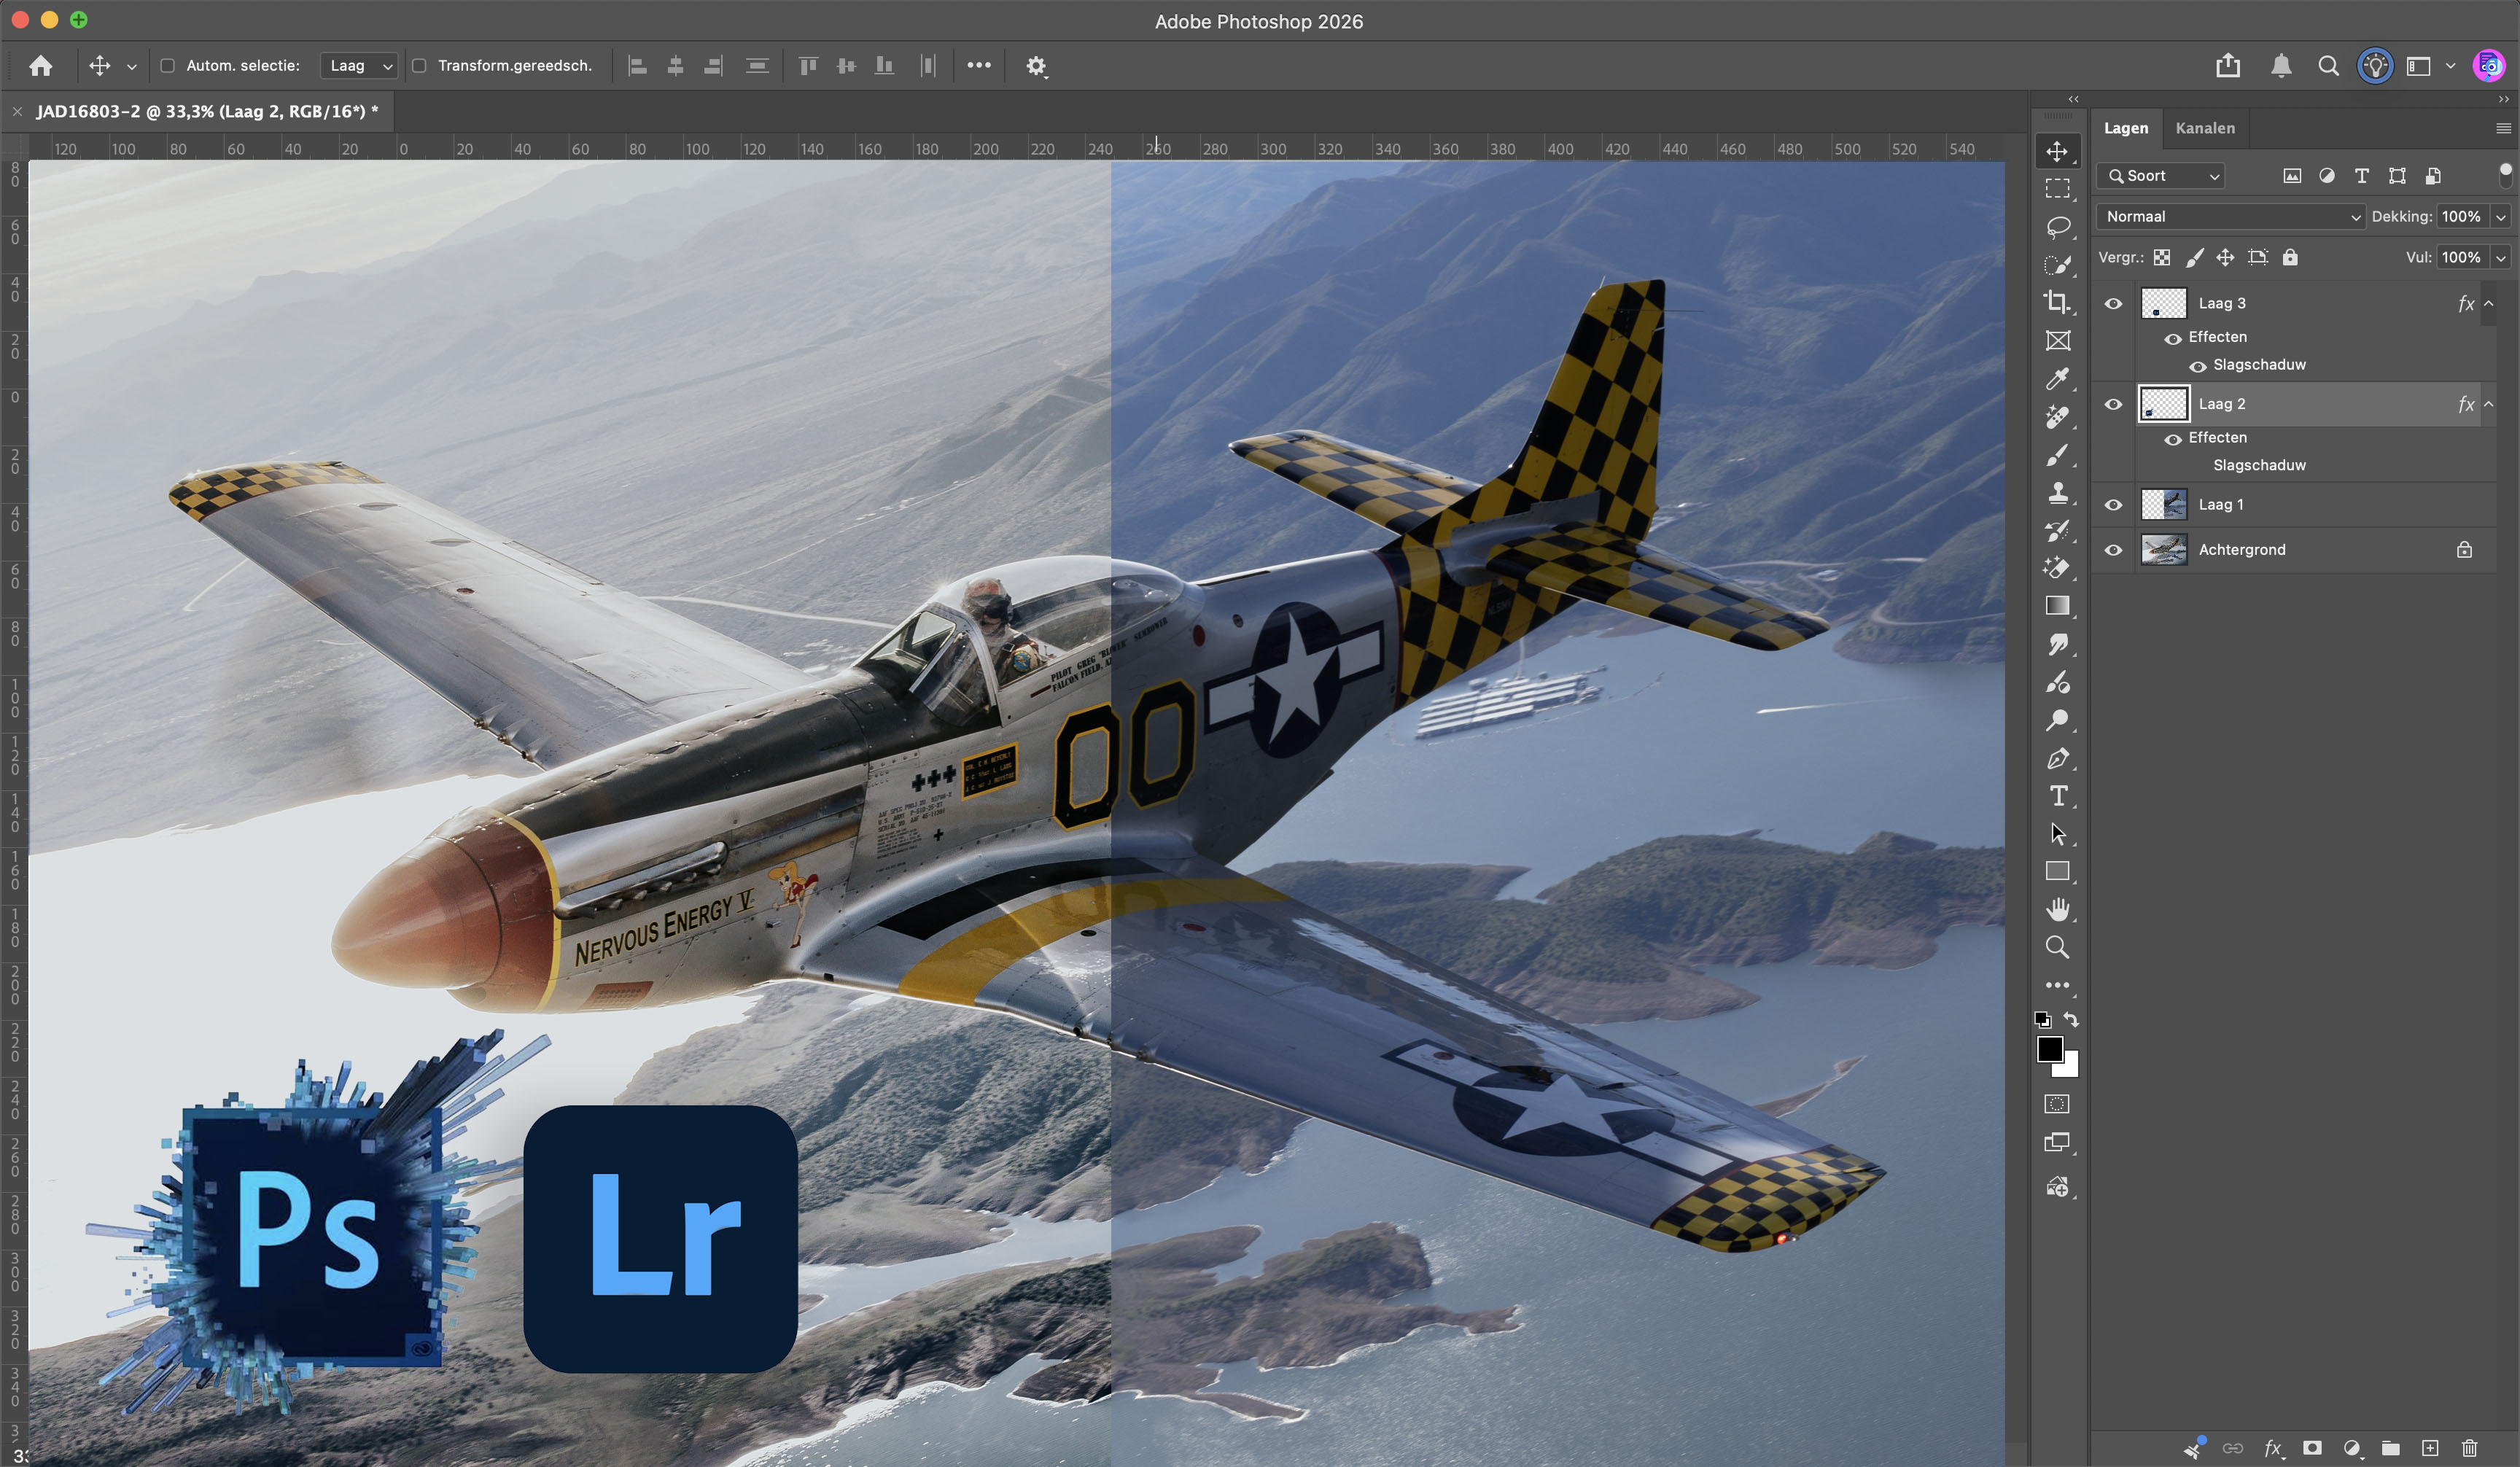Viewport: 2520px width, 1467px height.
Task: Select the Zoom tool in the toolbox
Action: pyautogui.click(x=2057, y=947)
